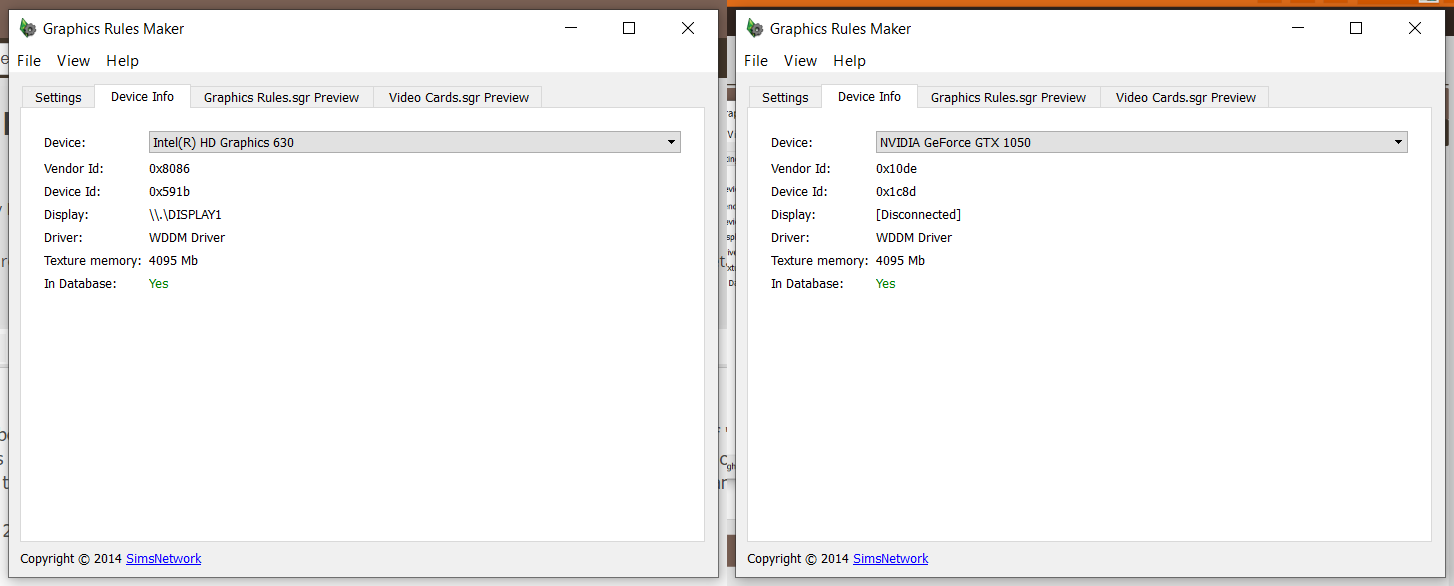Open SimsNetwork link in right window

(x=891, y=559)
